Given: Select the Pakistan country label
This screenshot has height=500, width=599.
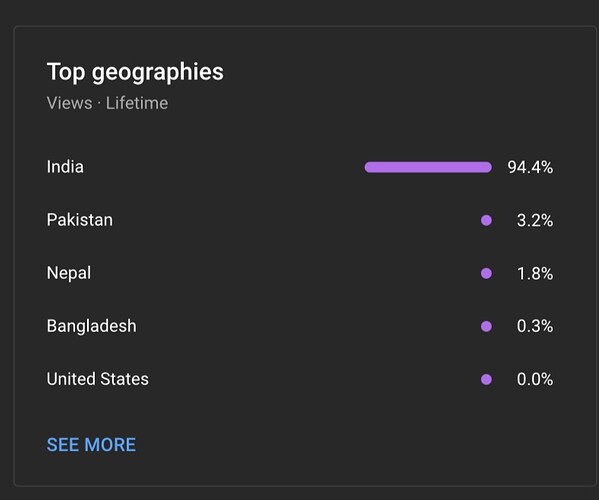Looking at the screenshot, I should [79, 220].
